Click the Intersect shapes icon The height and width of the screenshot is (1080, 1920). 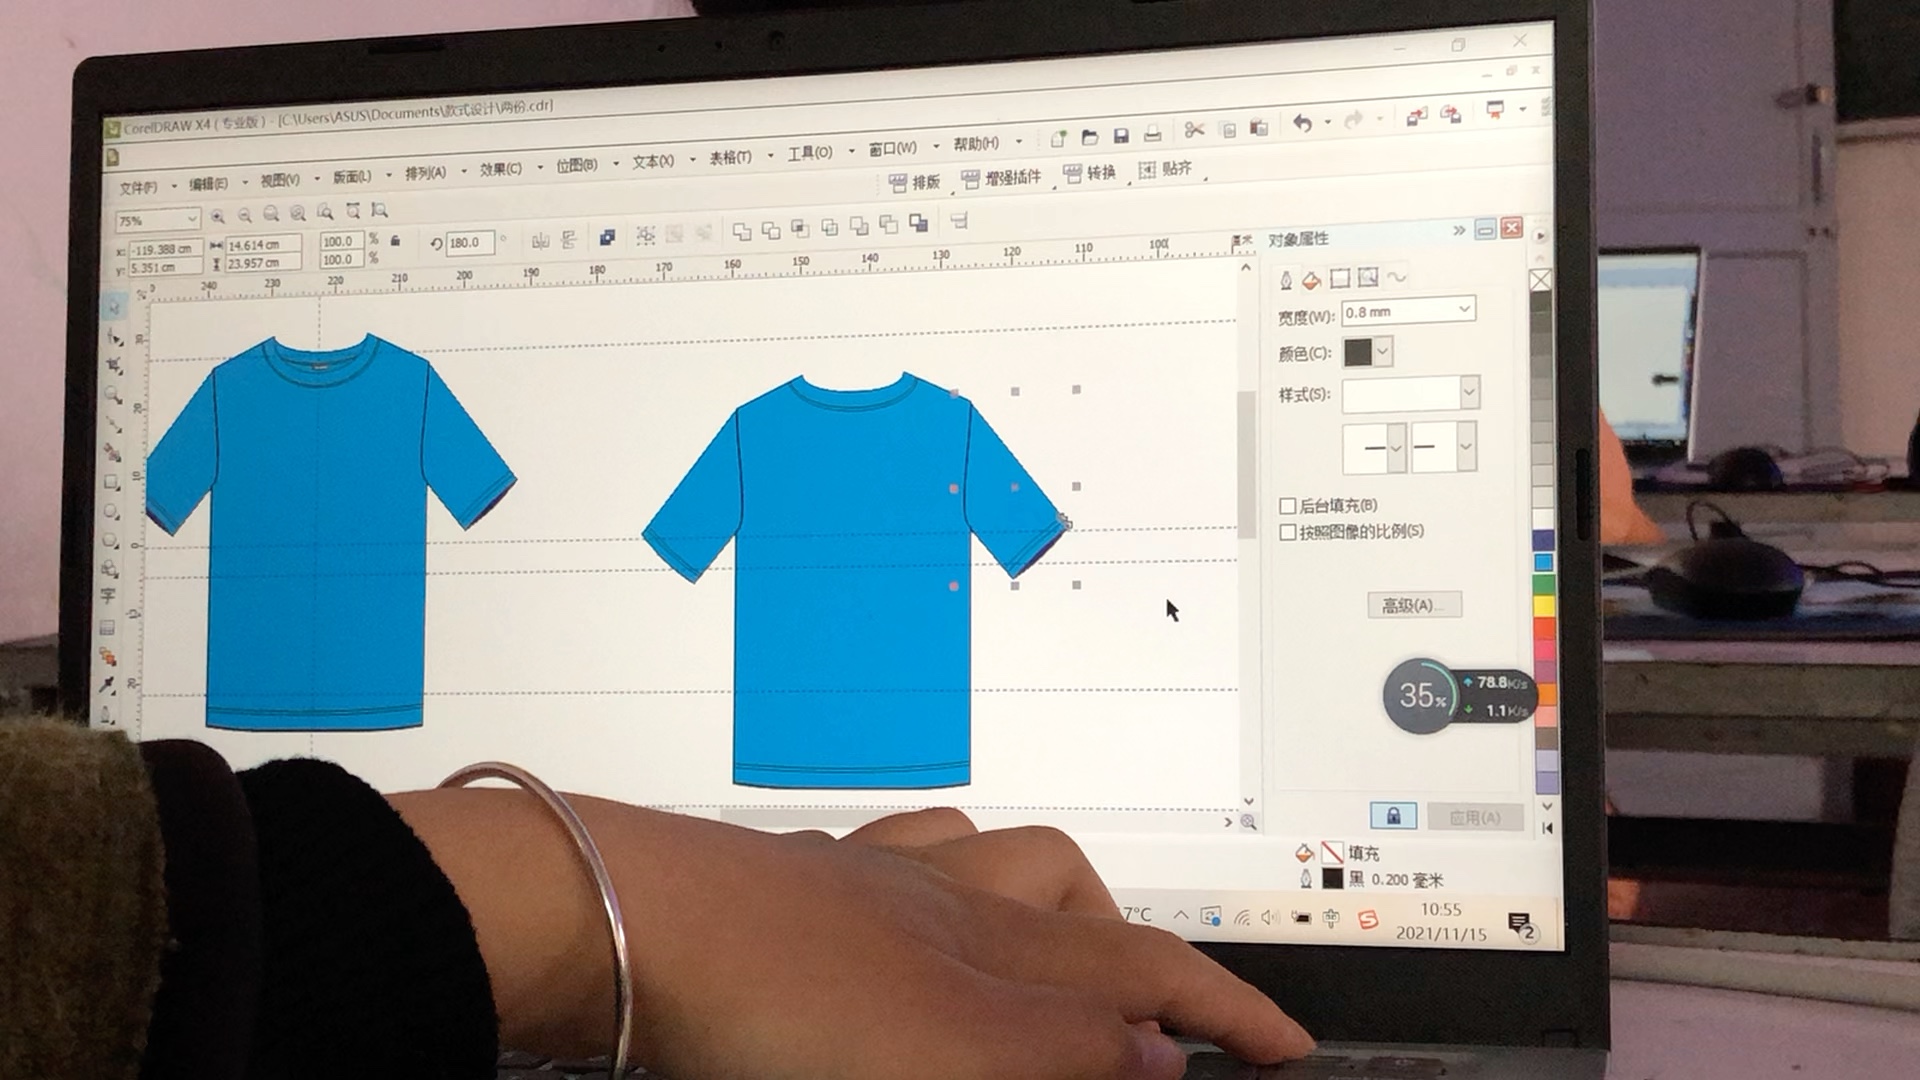800,229
